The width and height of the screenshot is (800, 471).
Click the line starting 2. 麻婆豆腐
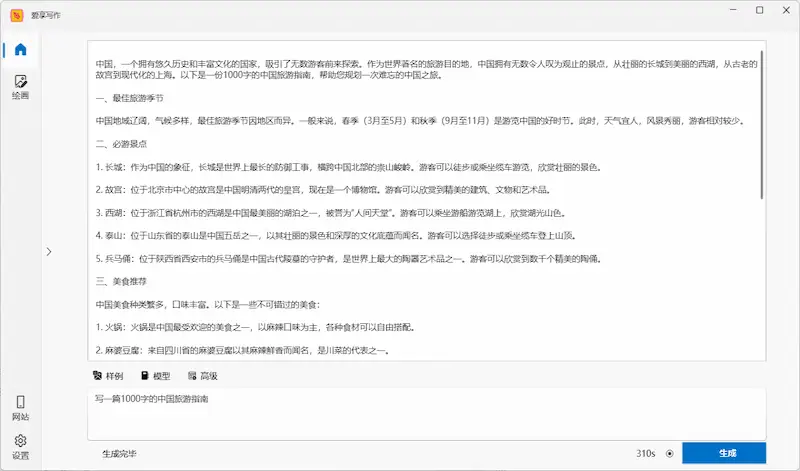(243, 350)
